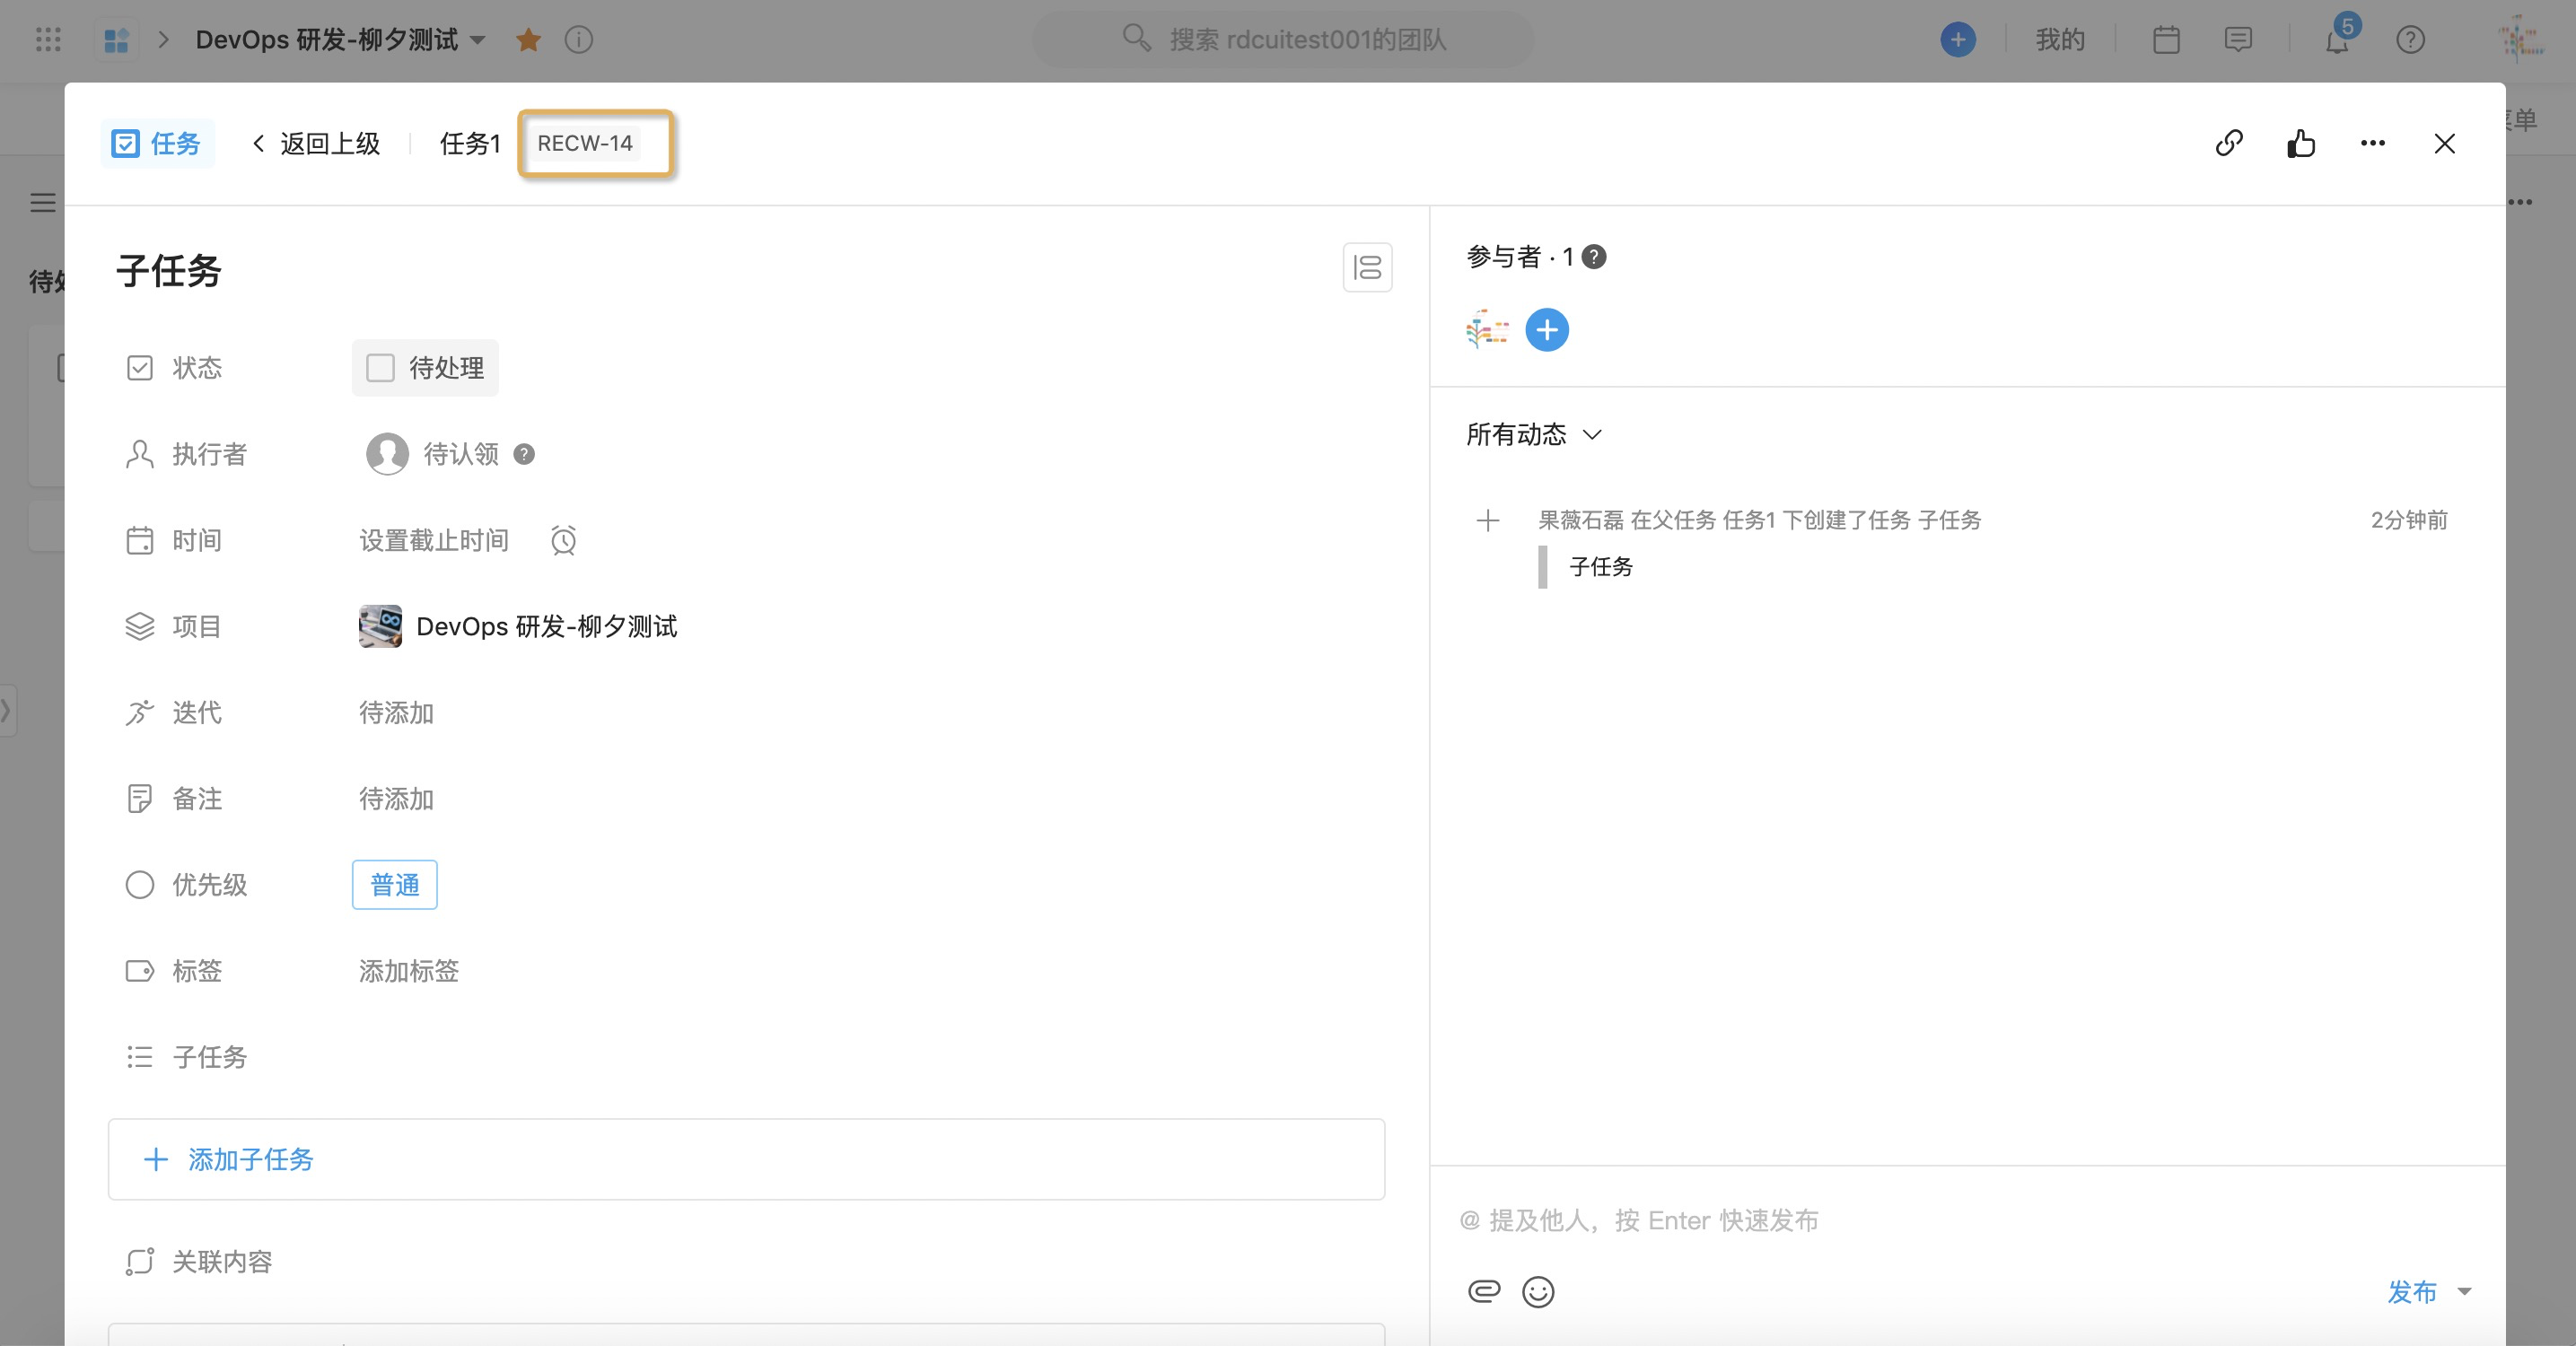Click 设置截止时间 to set a deadline
The image size is (2576, 1346).
pos(434,540)
